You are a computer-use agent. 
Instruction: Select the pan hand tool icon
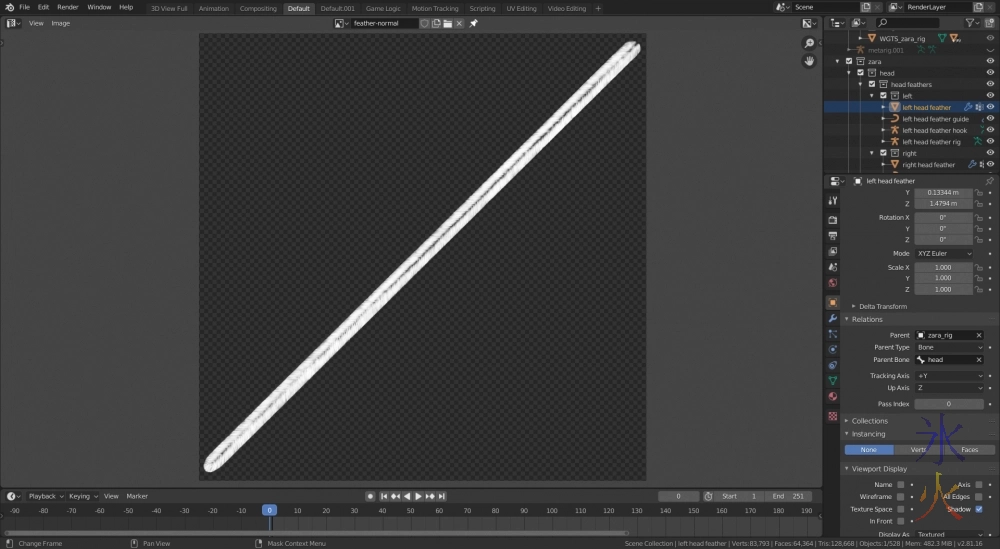click(809, 61)
